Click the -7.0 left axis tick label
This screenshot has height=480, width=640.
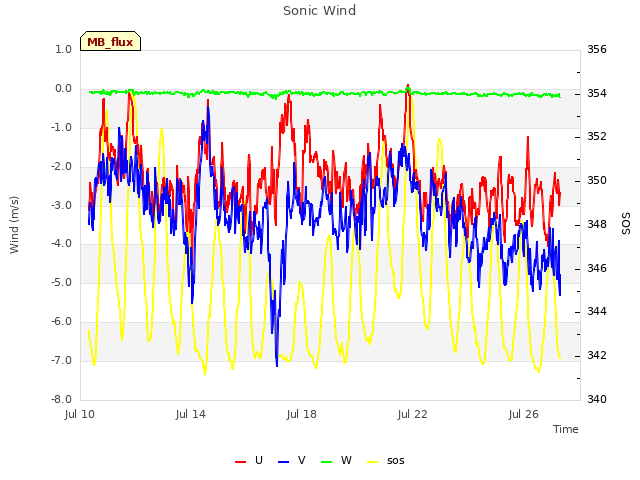click(61, 360)
